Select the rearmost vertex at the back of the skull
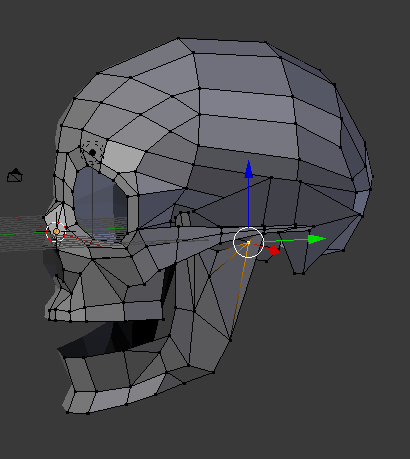The height and width of the screenshot is (459, 410). [372, 177]
